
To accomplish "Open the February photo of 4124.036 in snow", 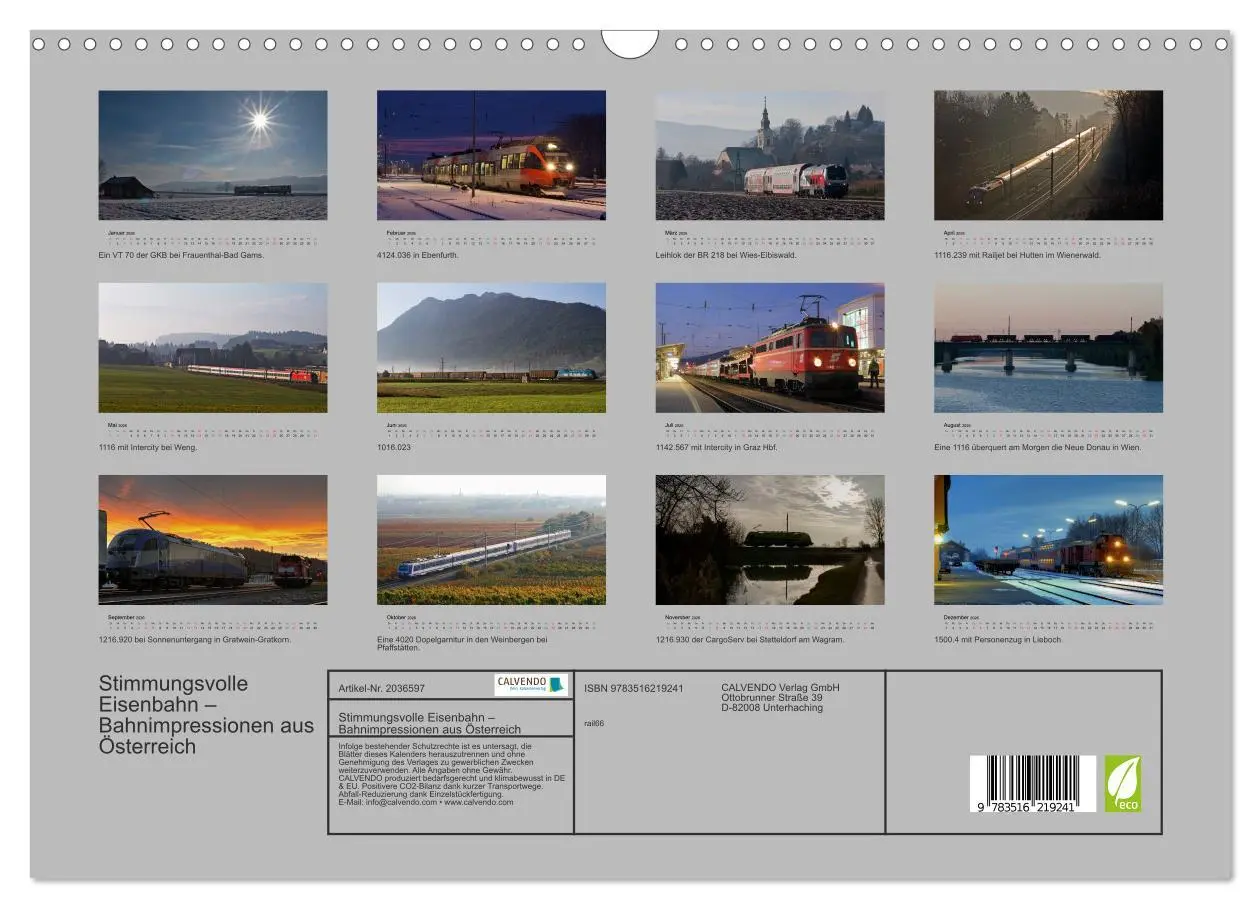I will pos(491,155).
